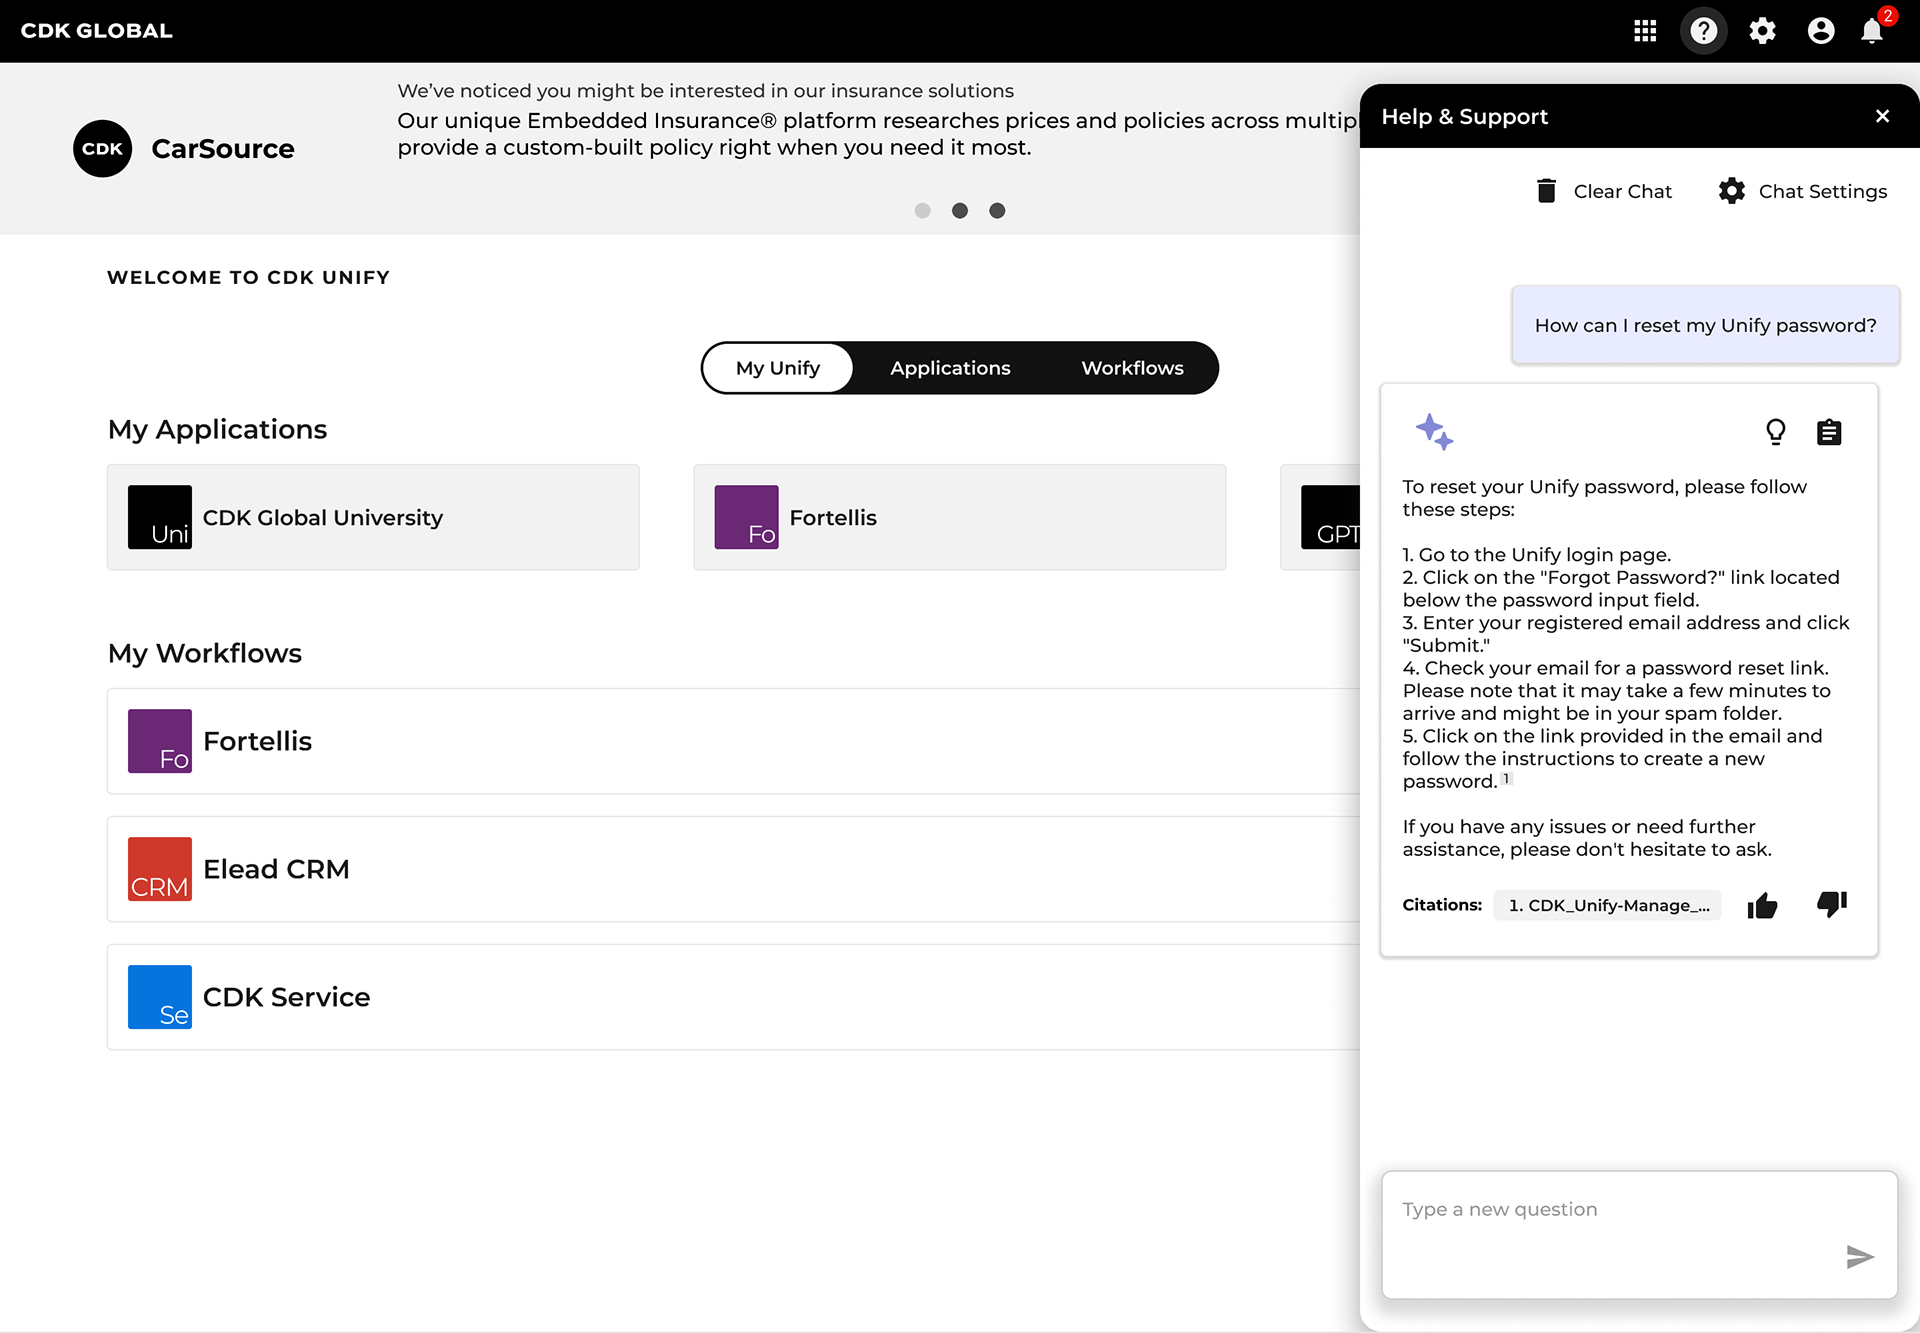Click the Type a new question field
The image size is (1920, 1333).
pyautogui.click(x=1639, y=1235)
